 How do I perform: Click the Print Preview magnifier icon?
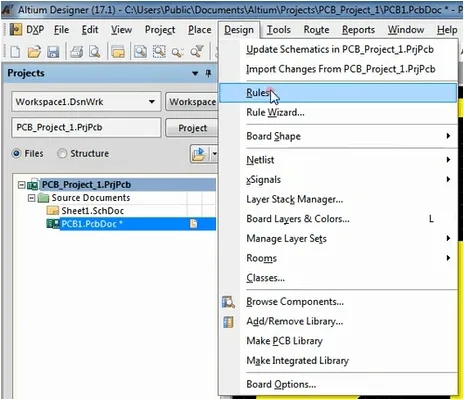tap(95, 52)
